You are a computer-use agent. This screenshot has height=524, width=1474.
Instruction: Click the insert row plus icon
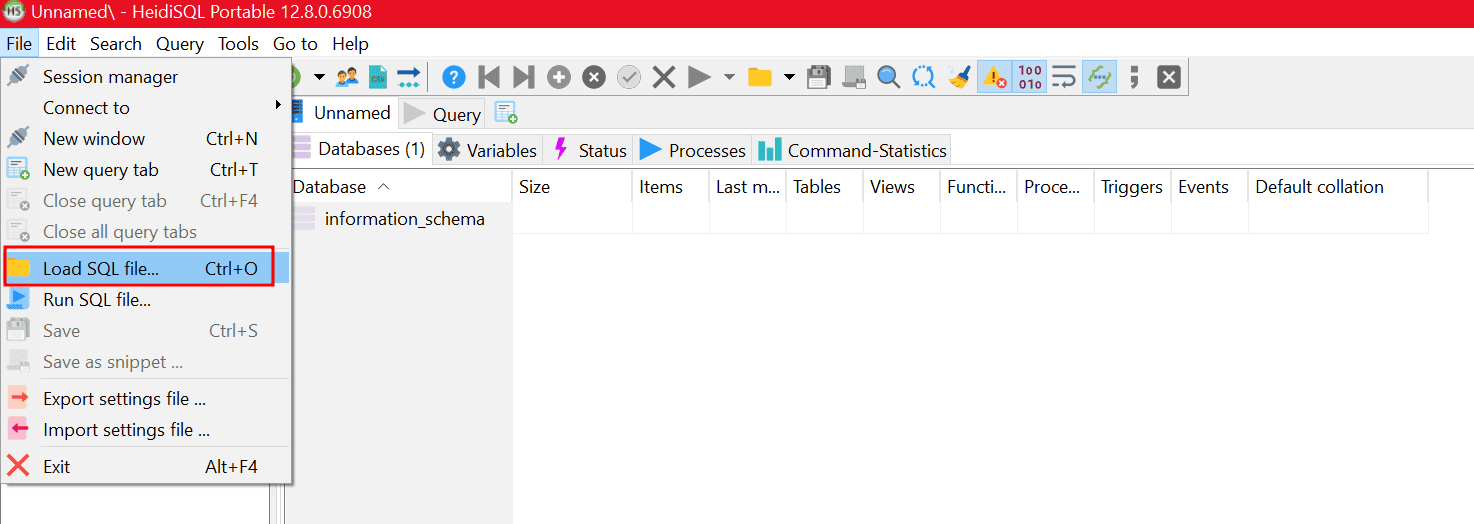(x=559, y=77)
